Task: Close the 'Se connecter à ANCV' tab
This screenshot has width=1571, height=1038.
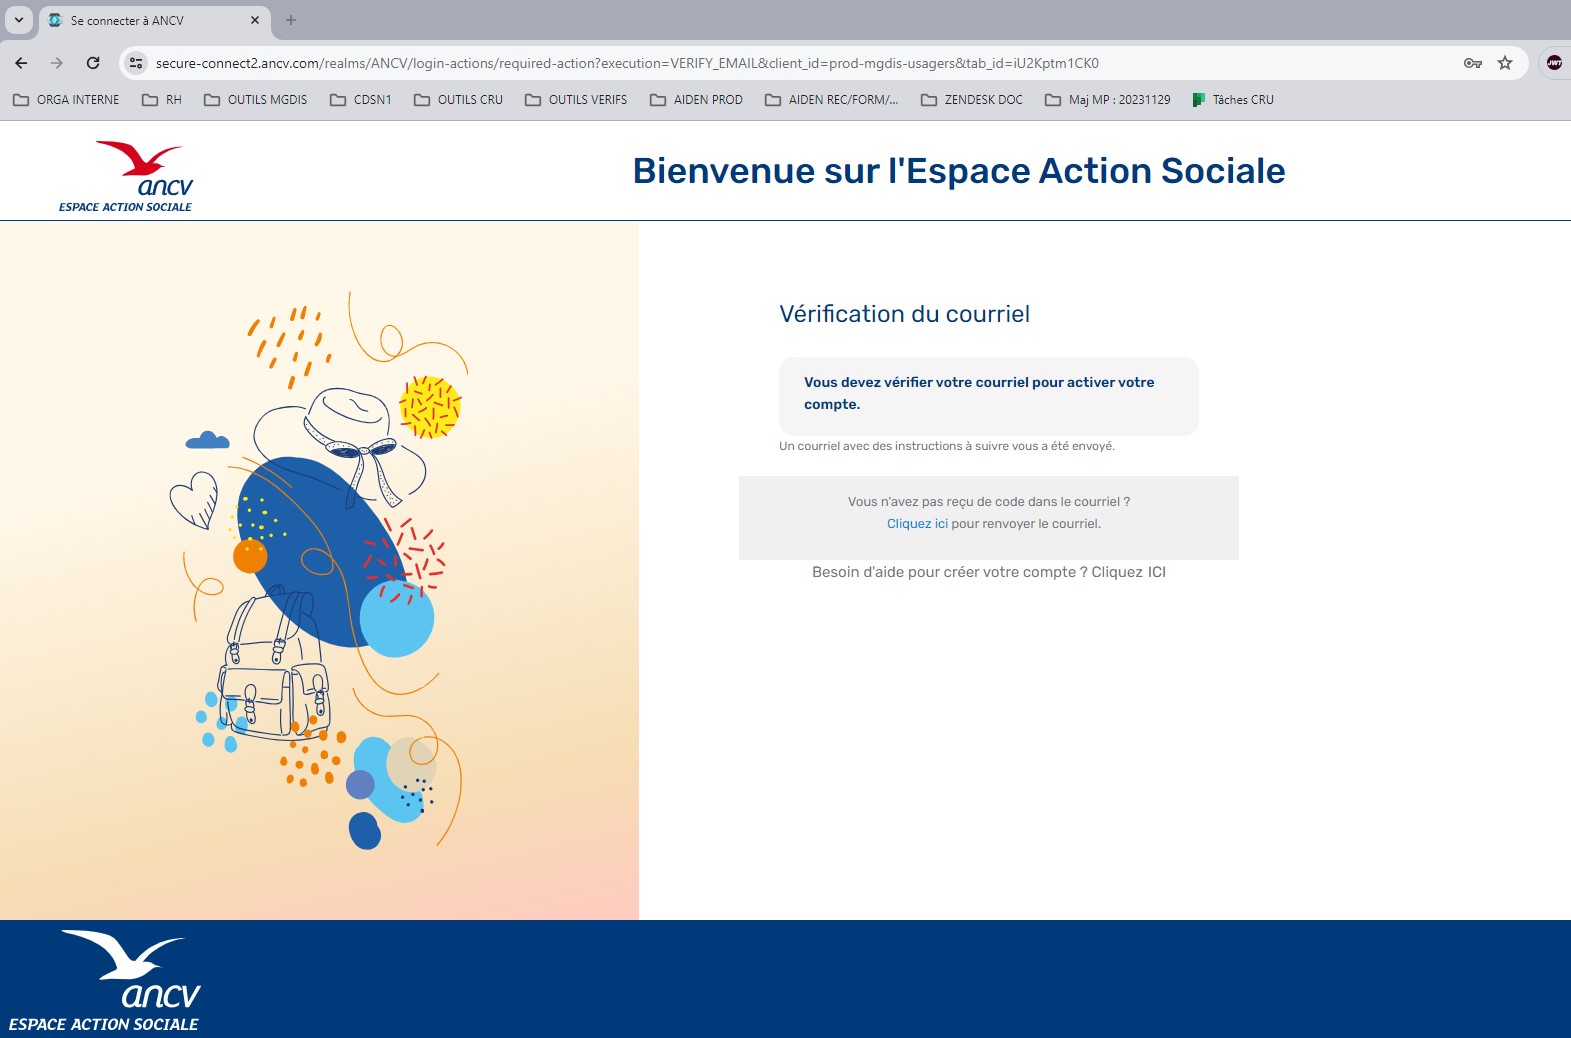Action: (255, 20)
